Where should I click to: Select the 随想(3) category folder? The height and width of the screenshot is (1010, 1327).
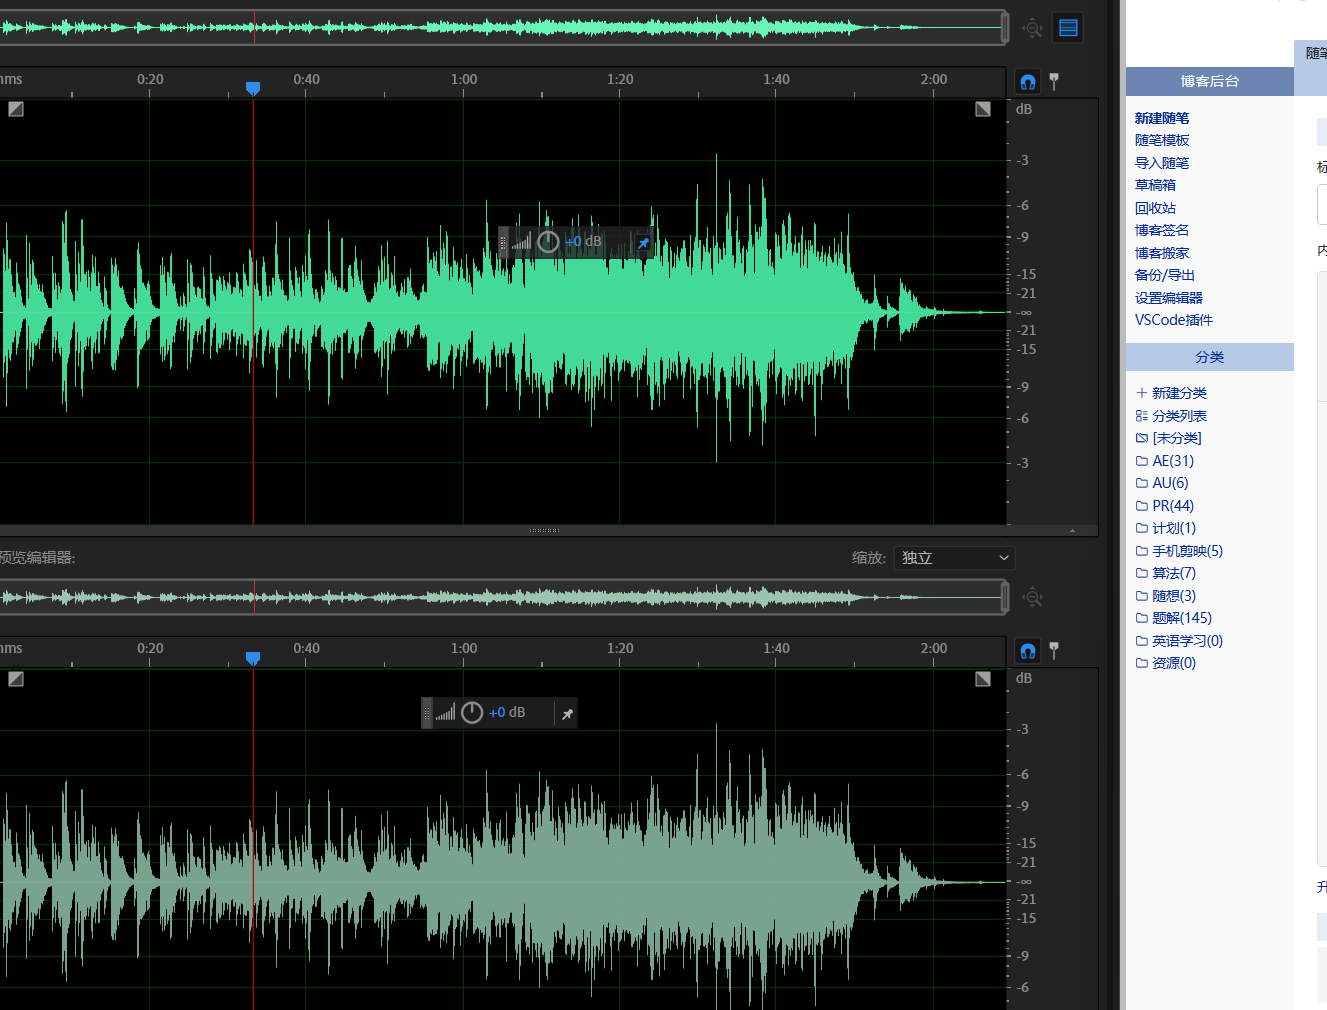pyautogui.click(x=1165, y=596)
